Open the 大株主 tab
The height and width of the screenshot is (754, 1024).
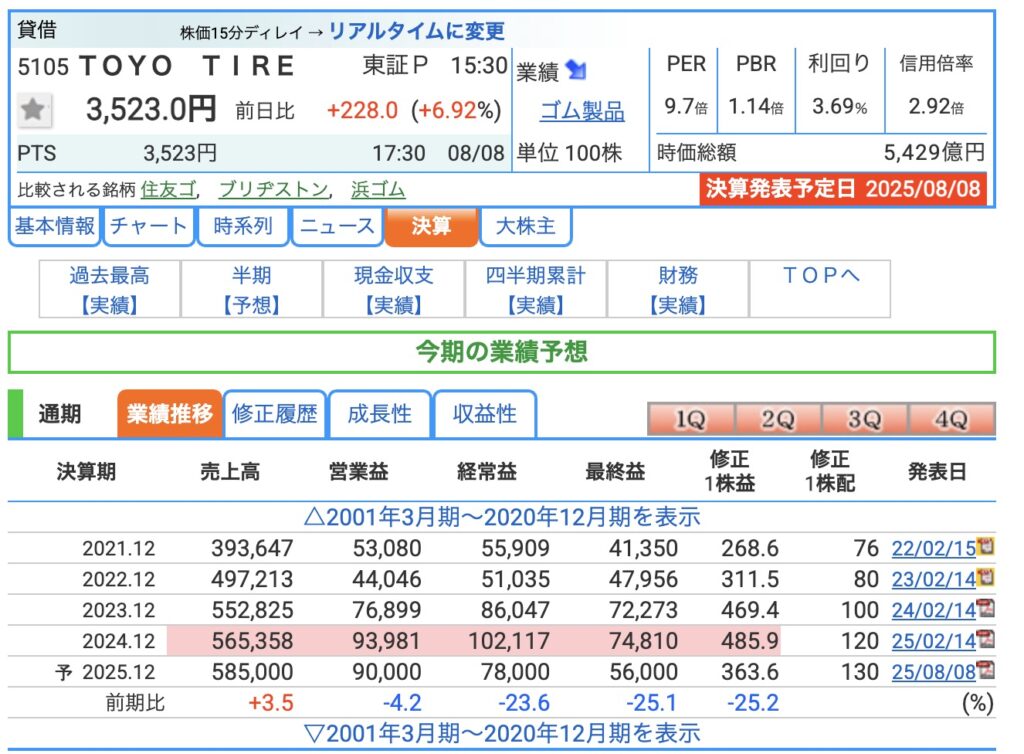click(x=526, y=226)
